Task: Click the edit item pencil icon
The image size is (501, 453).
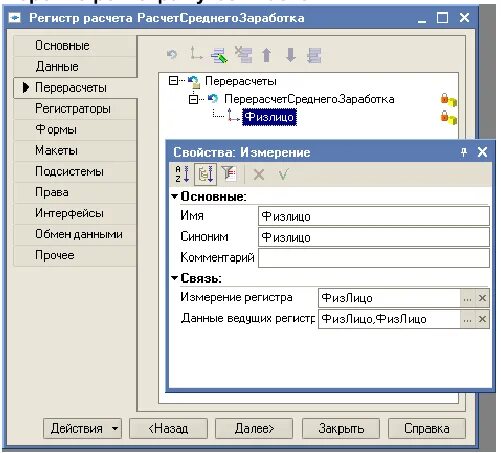Action: 219,55
